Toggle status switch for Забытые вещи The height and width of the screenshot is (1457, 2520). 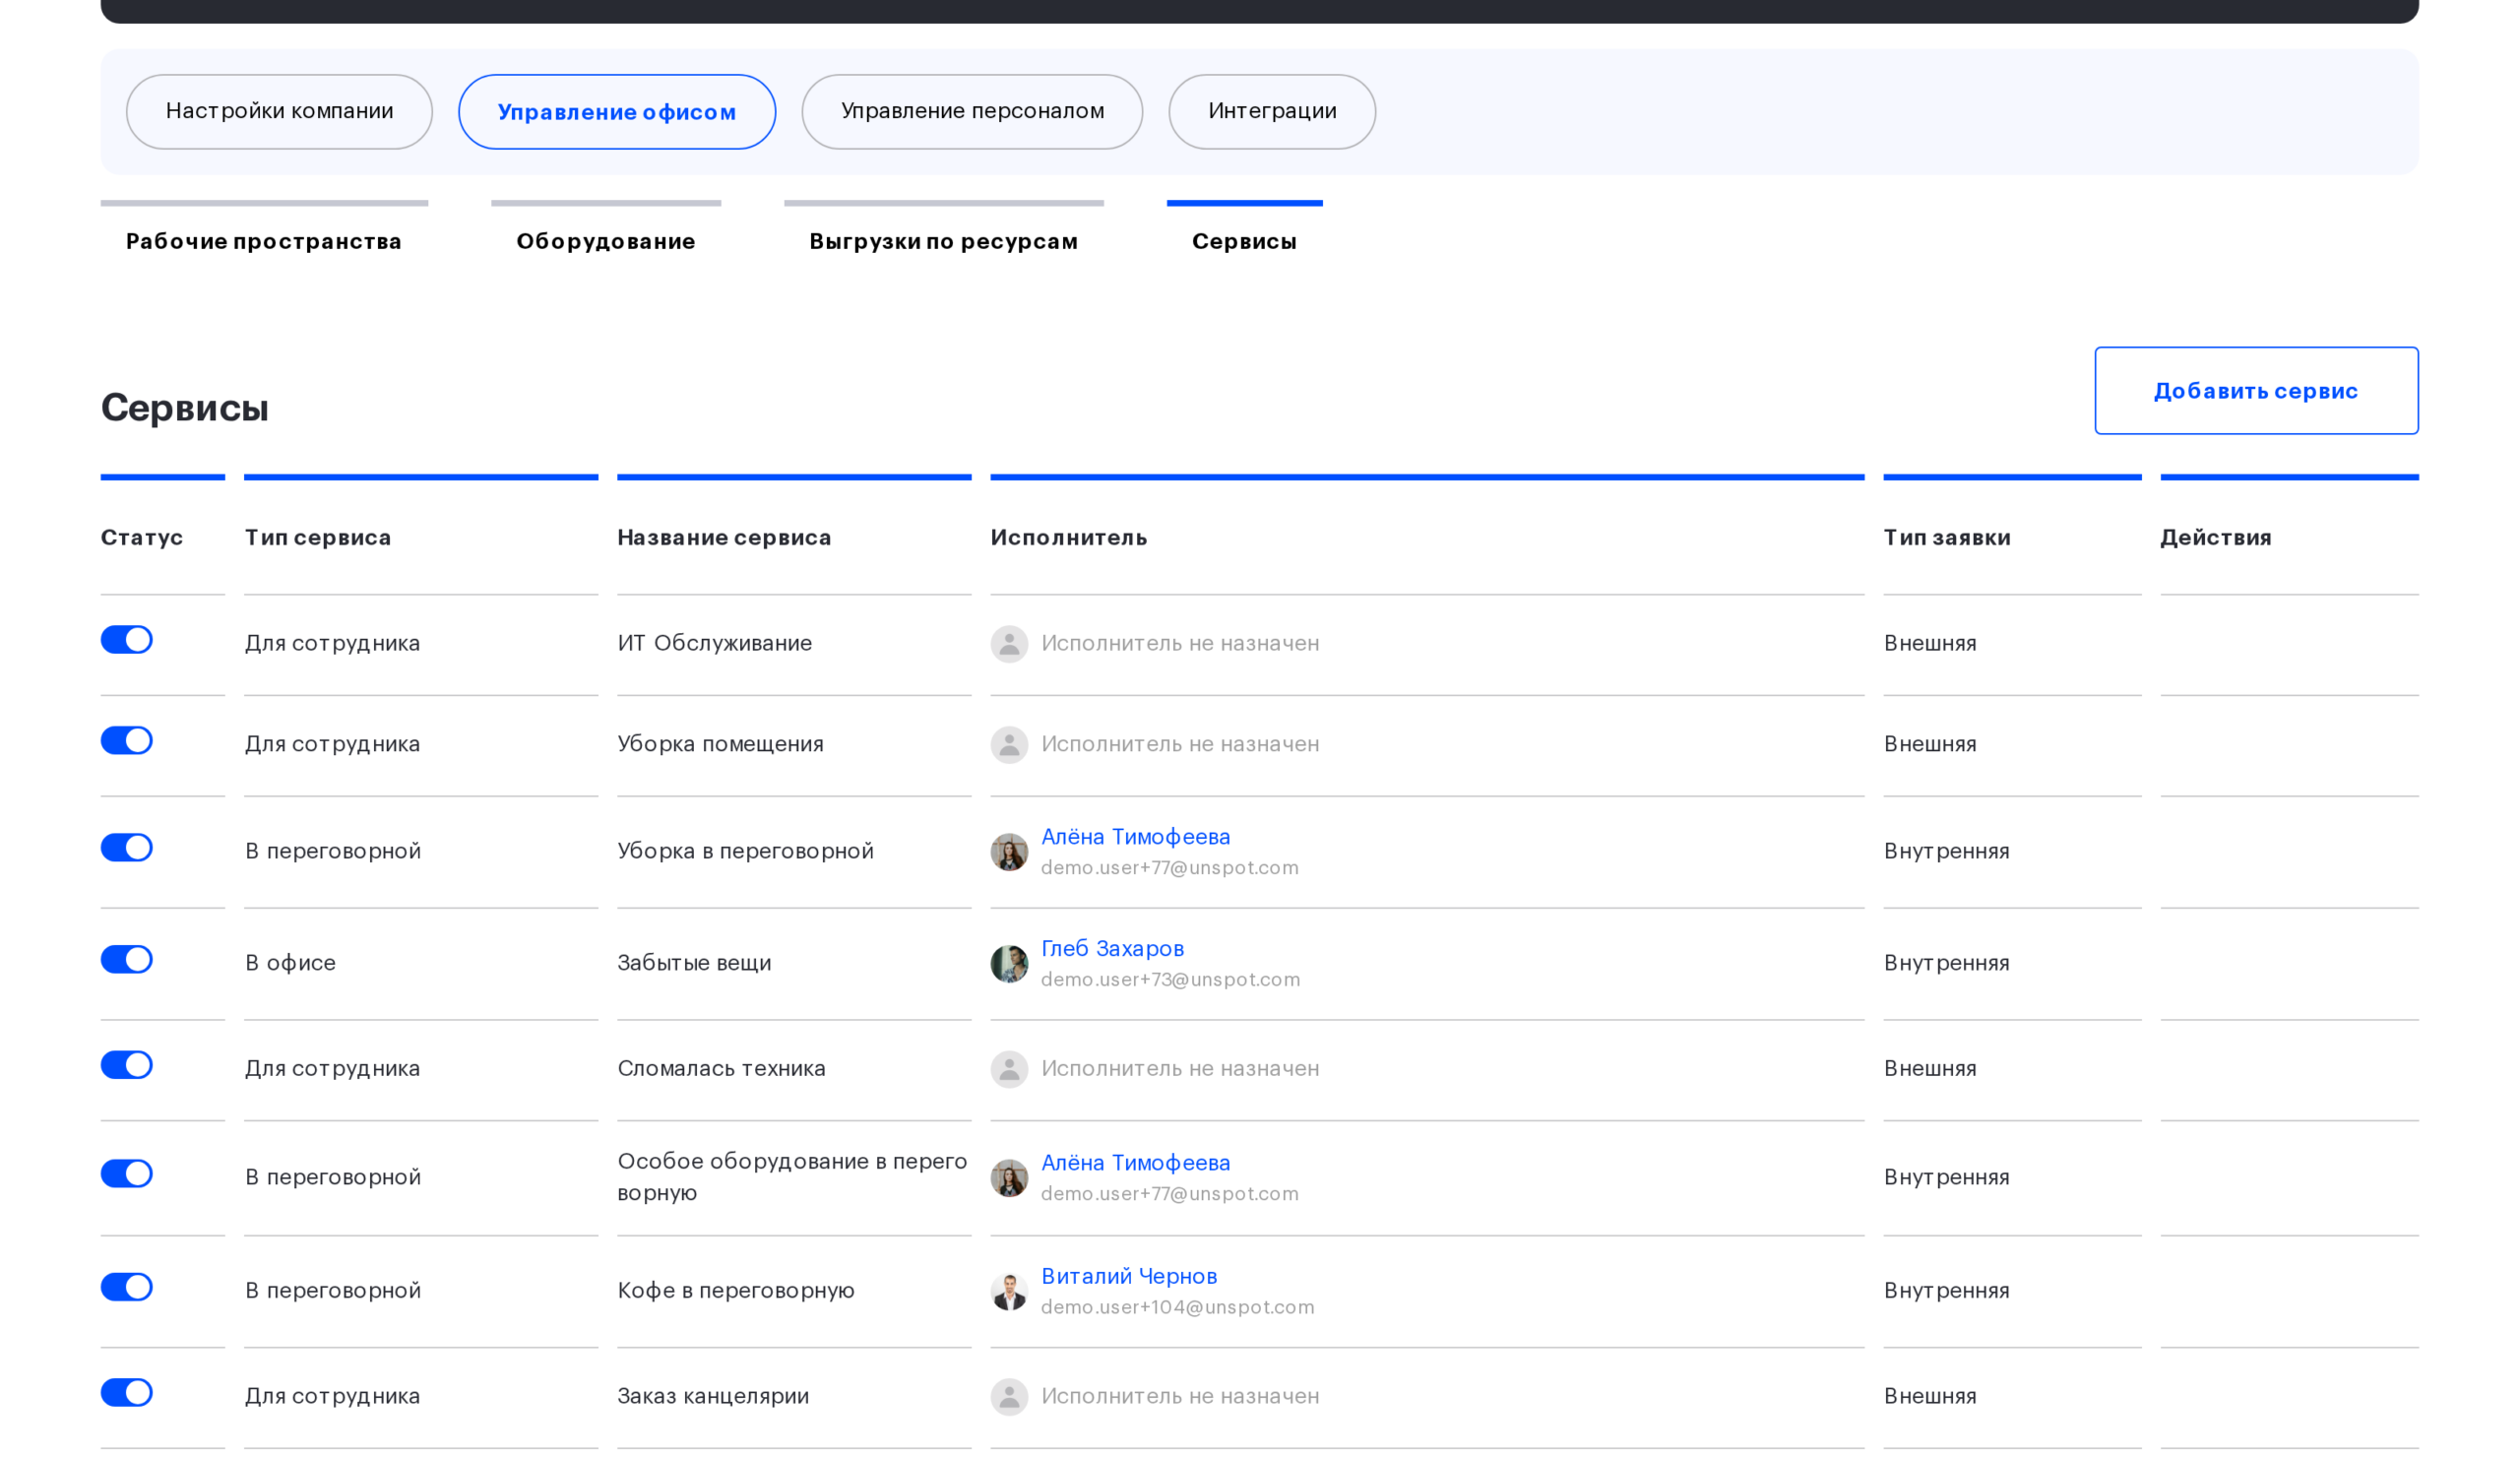126,959
